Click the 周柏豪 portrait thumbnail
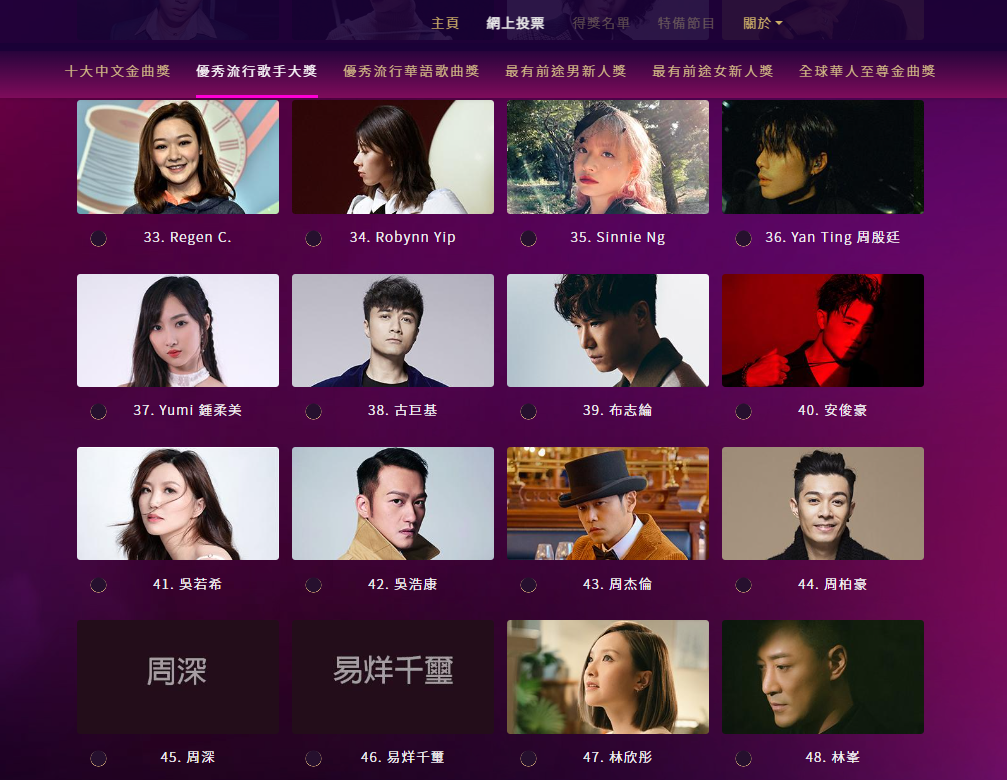 pos(823,503)
